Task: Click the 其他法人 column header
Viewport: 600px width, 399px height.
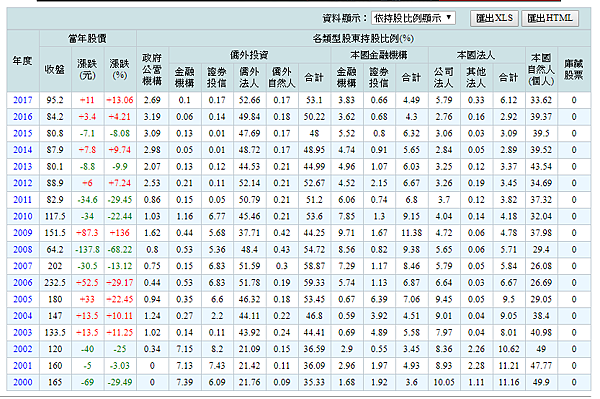Action: [476, 78]
